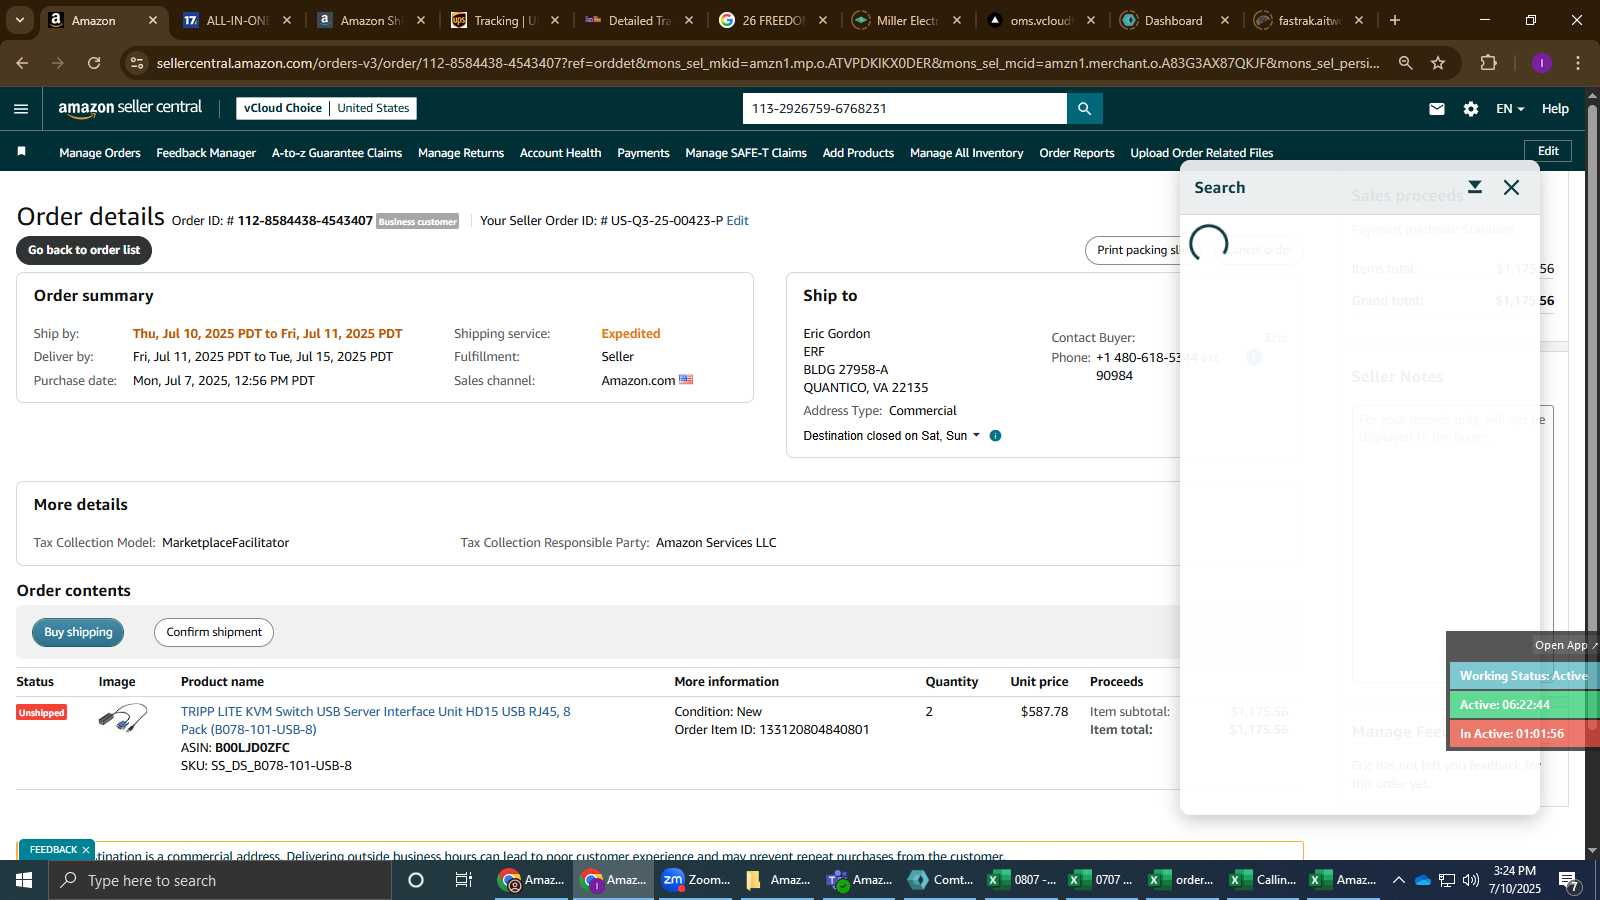This screenshot has width=1600, height=900.
Task: Open the order Excel workbook in the taskbar
Action: click(1181, 880)
